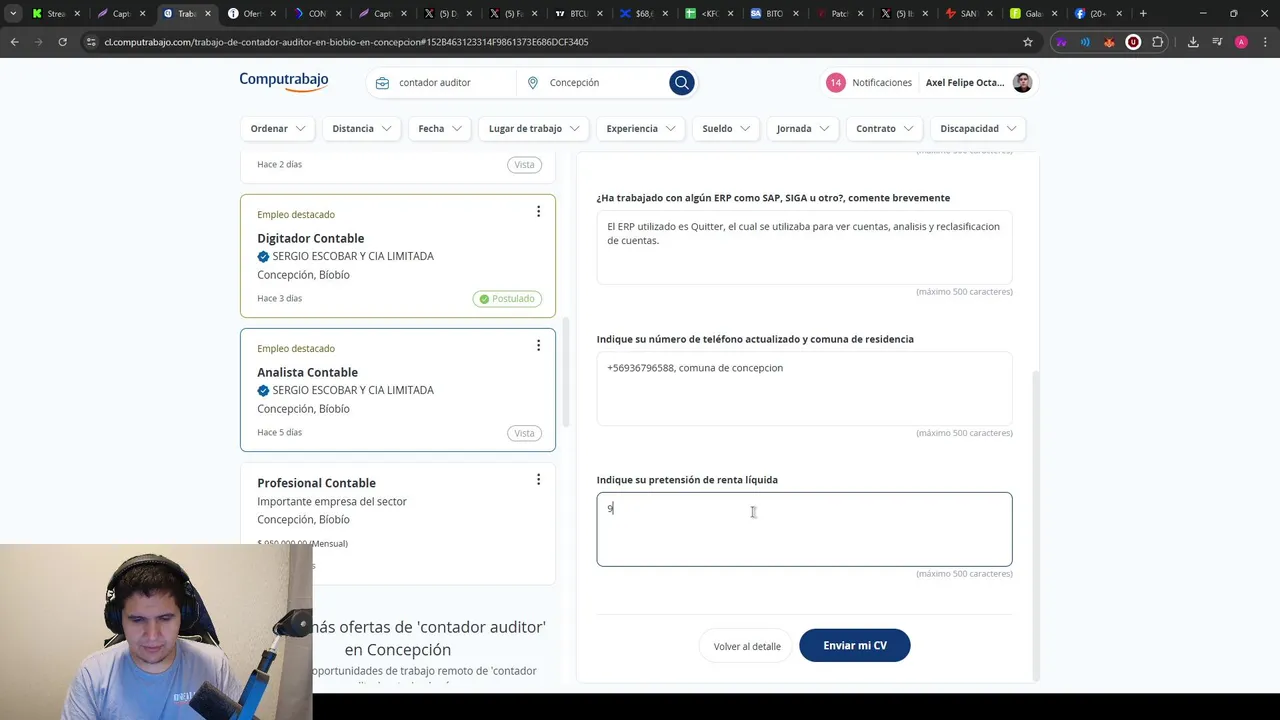Open the Digitador Contable job title
1280x720 pixels.
(x=310, y=238)
